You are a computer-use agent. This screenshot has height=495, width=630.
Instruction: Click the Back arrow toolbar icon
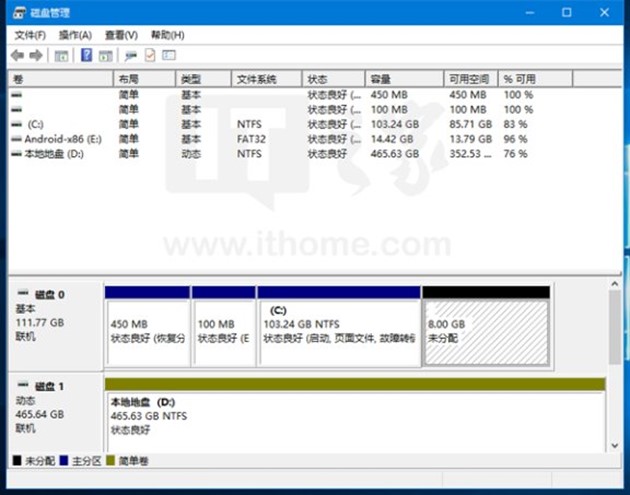pos(18,56)
